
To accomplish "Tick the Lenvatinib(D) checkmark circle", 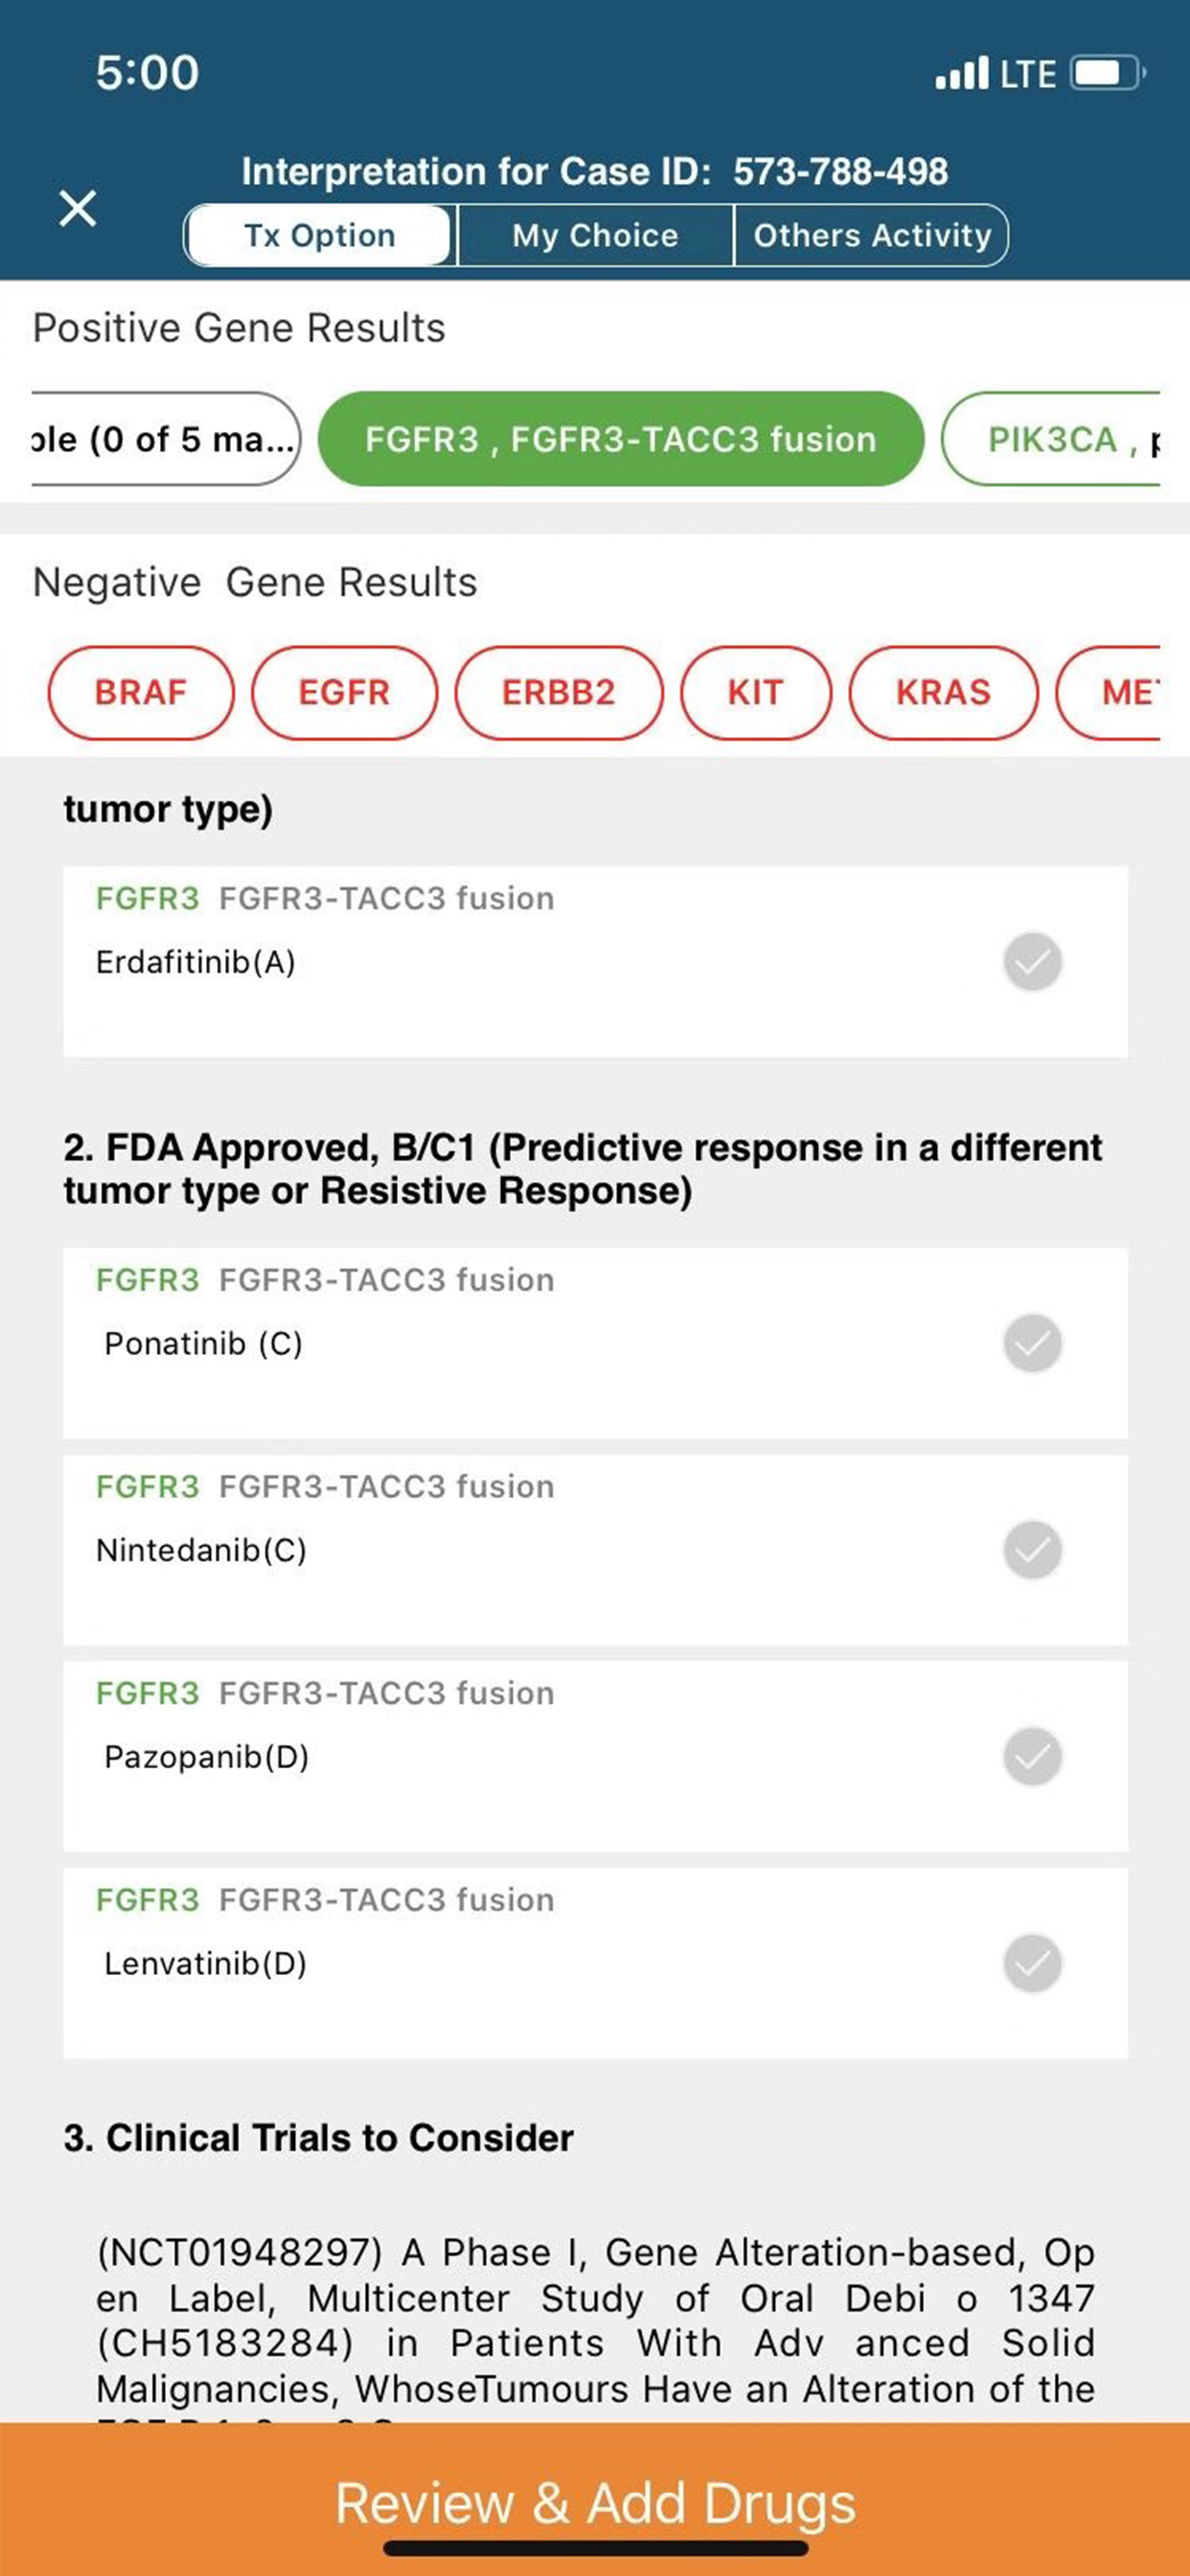I will (1032, 1963).
